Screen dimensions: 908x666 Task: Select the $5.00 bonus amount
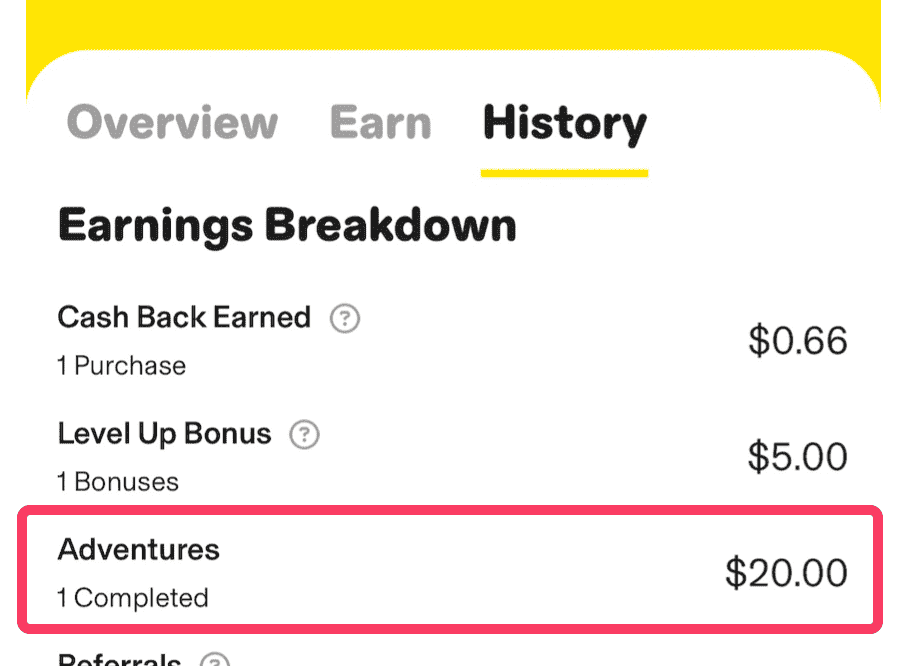coord(797,457)
